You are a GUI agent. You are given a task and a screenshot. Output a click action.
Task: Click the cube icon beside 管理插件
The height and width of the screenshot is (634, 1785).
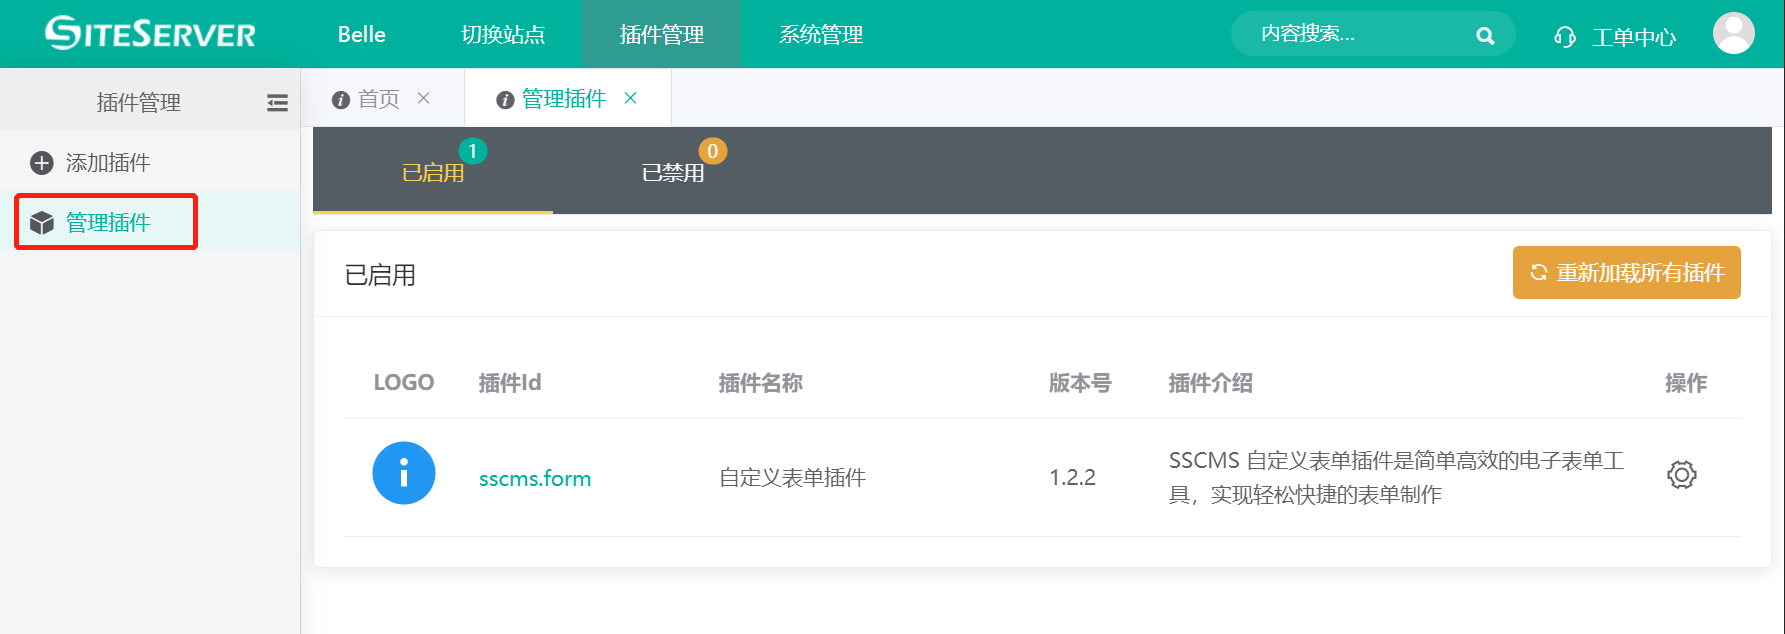coord(42,223)
